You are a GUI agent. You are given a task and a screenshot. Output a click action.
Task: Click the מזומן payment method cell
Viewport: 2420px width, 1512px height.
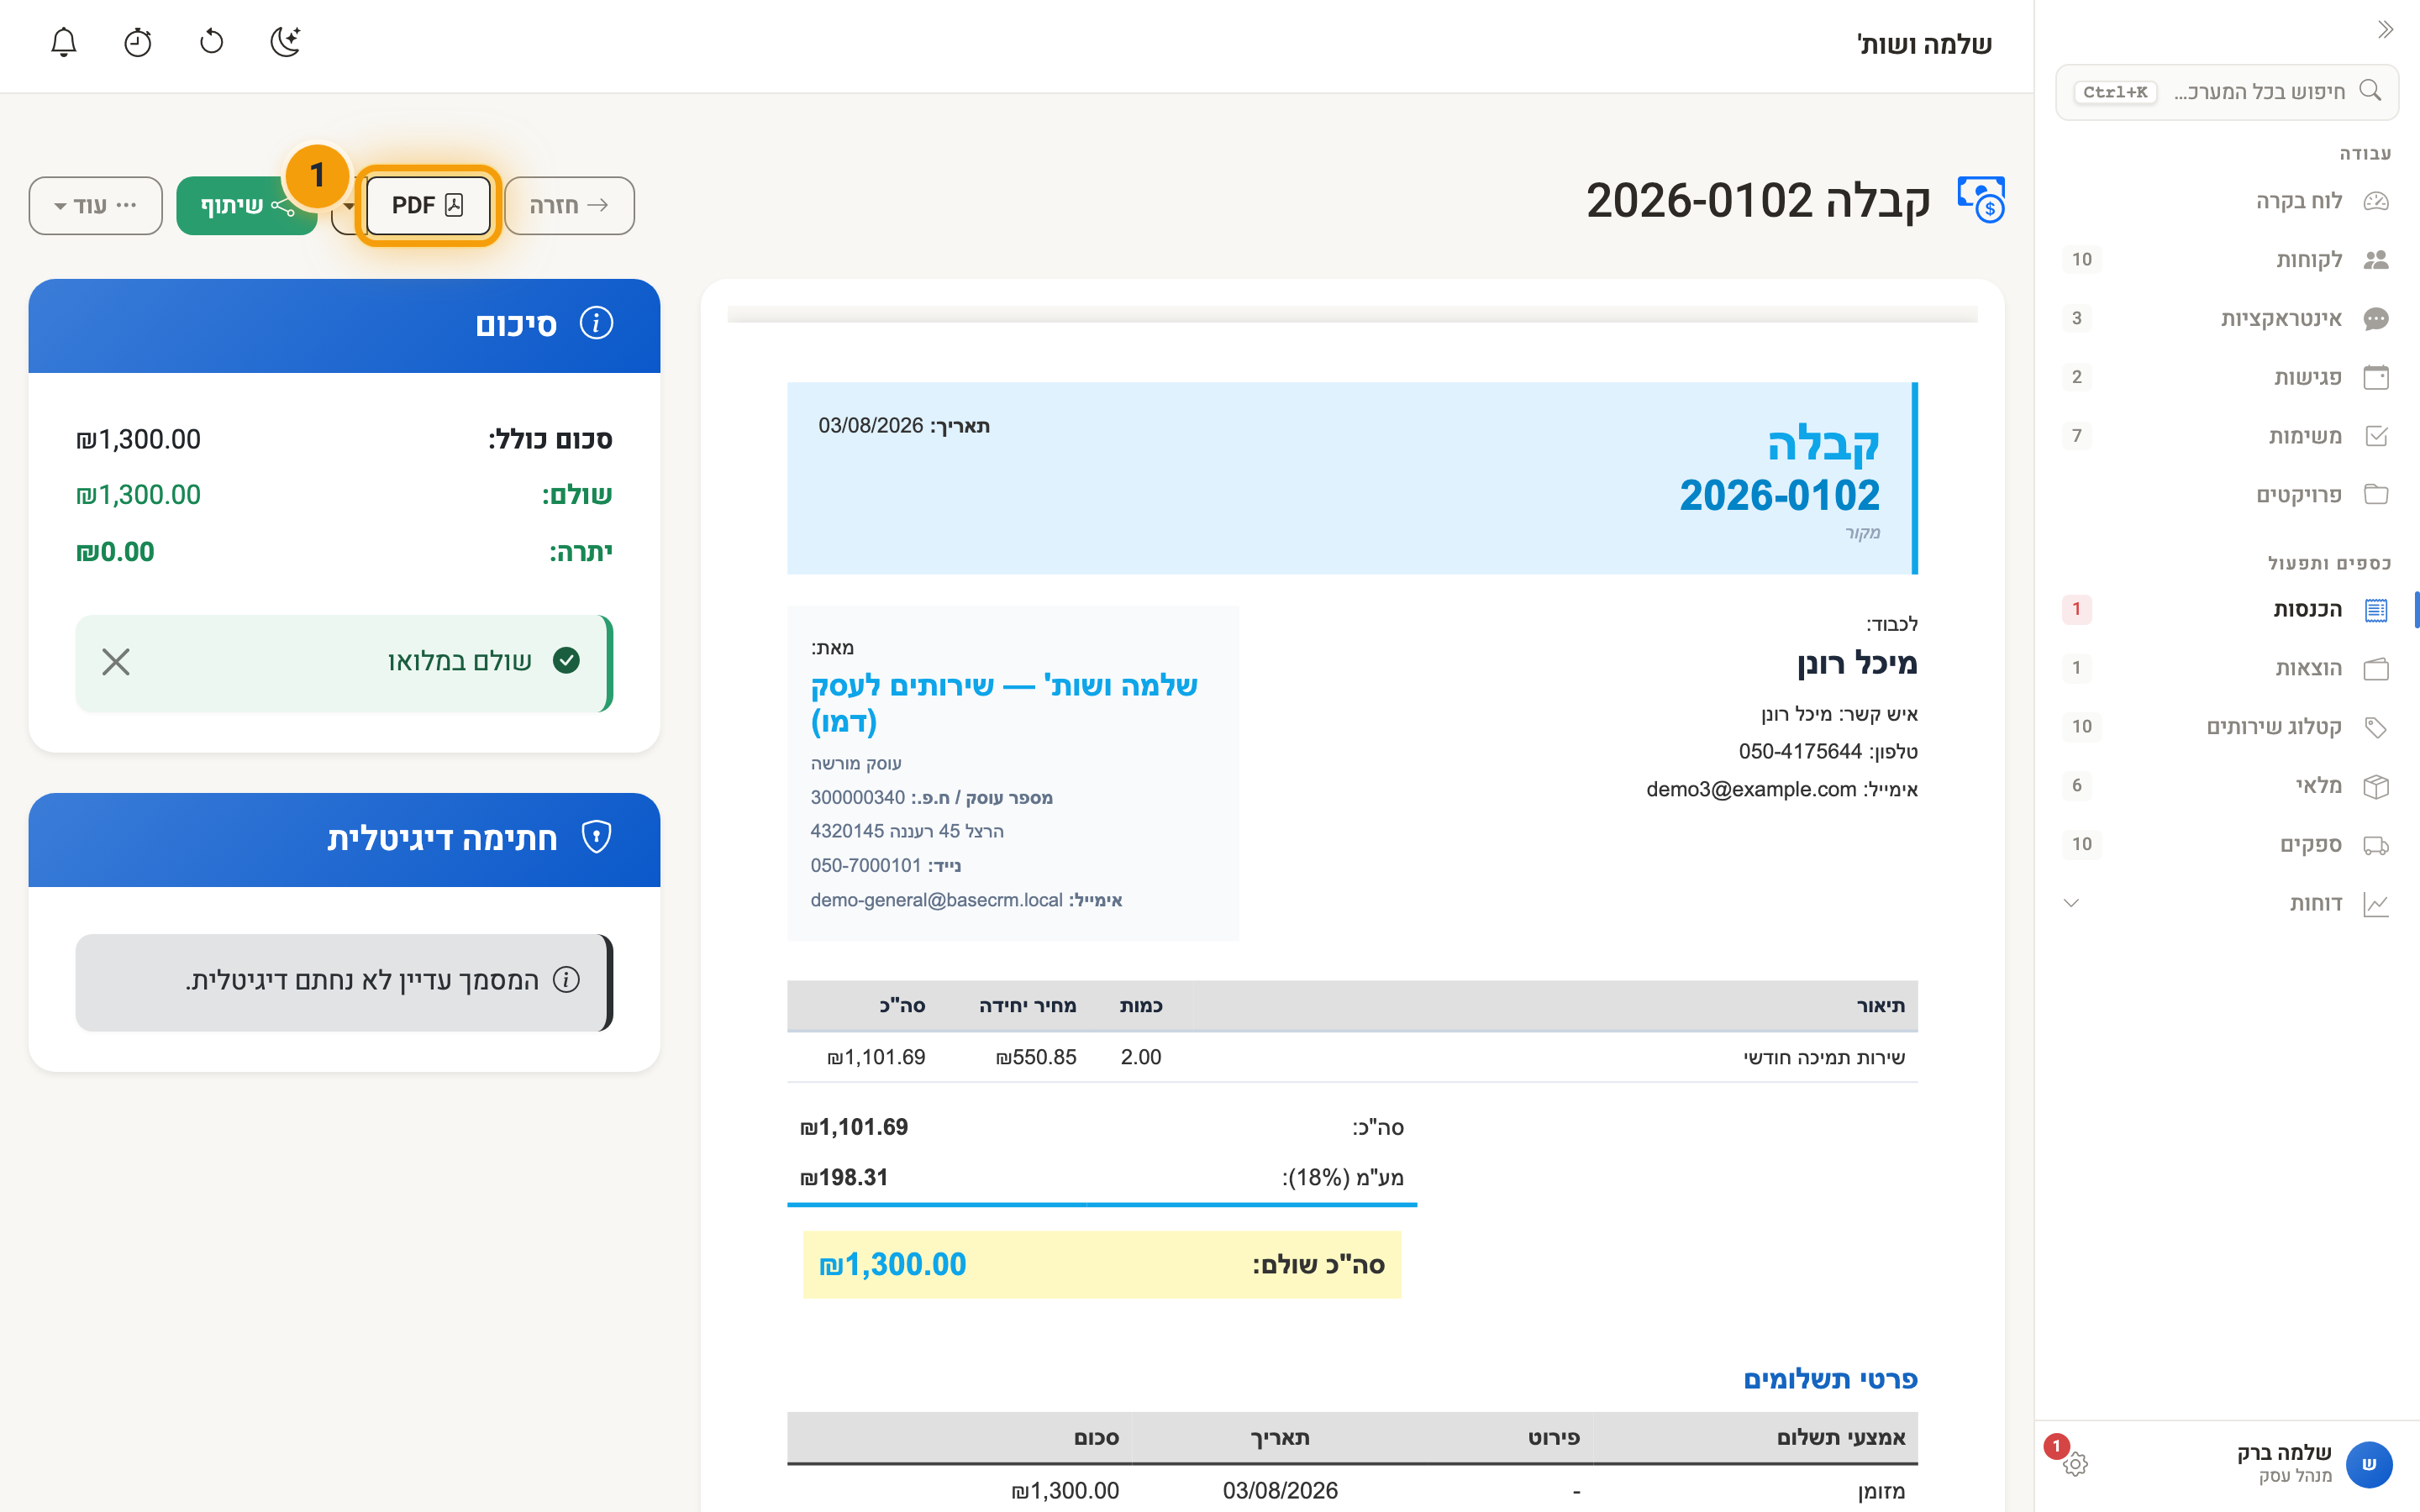1880,1491
